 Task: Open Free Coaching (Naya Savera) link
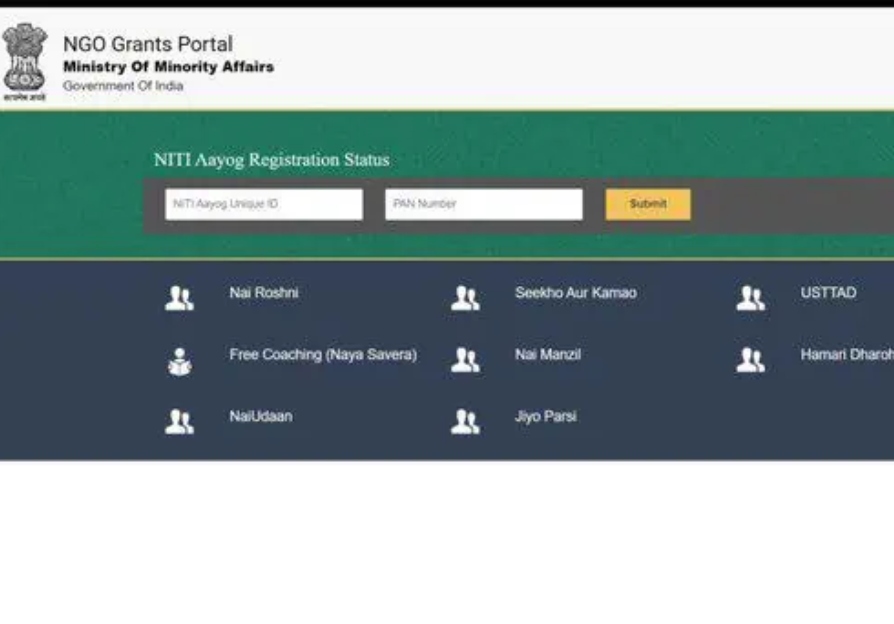(x=323, y=355)
